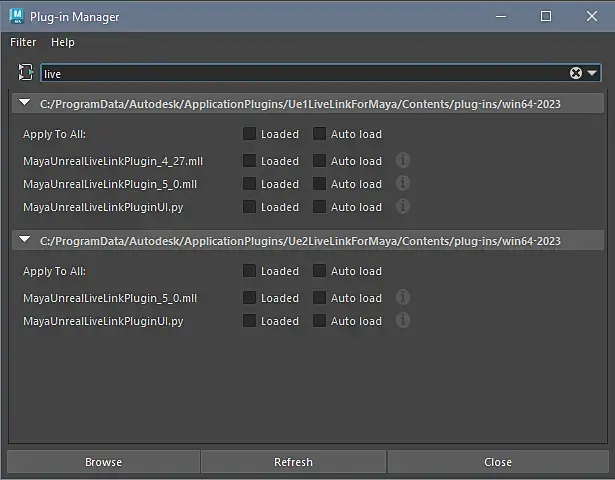Screen dimensions: 615x480
Task: Check Auto load for Ue2 MayaUnrealLiveLinkPlugin_5_0.mll
Action: coord(319,298)
